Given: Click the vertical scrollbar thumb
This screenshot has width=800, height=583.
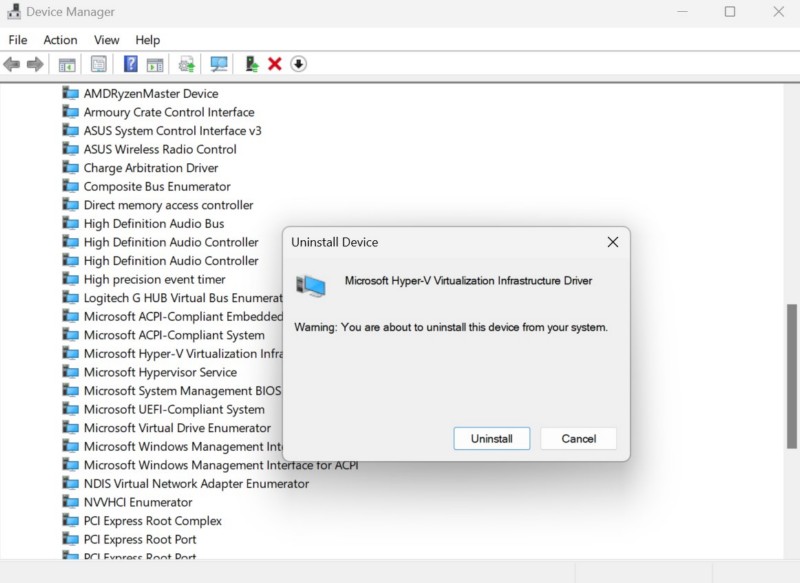Looking at the screenshot, I should tap(791, 376).
